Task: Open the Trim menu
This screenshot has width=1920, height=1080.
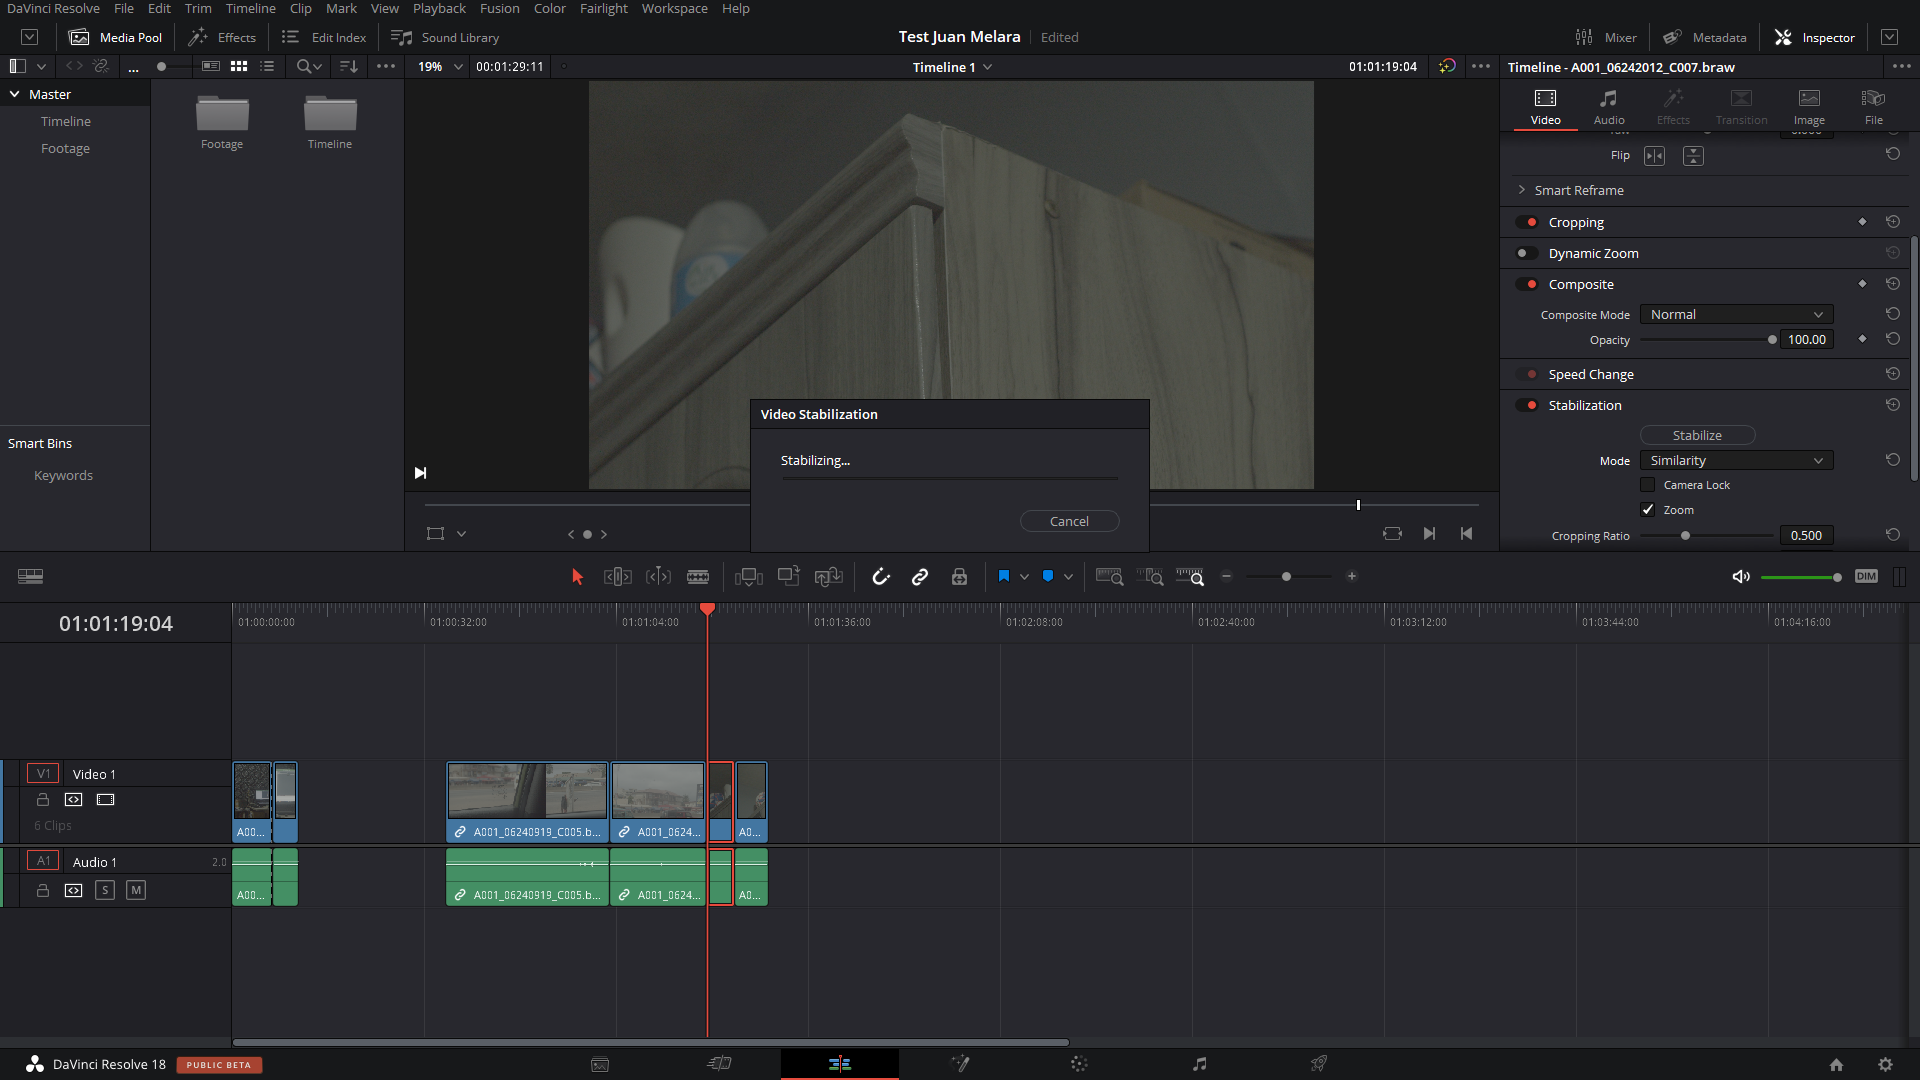Action: point(198,9)
